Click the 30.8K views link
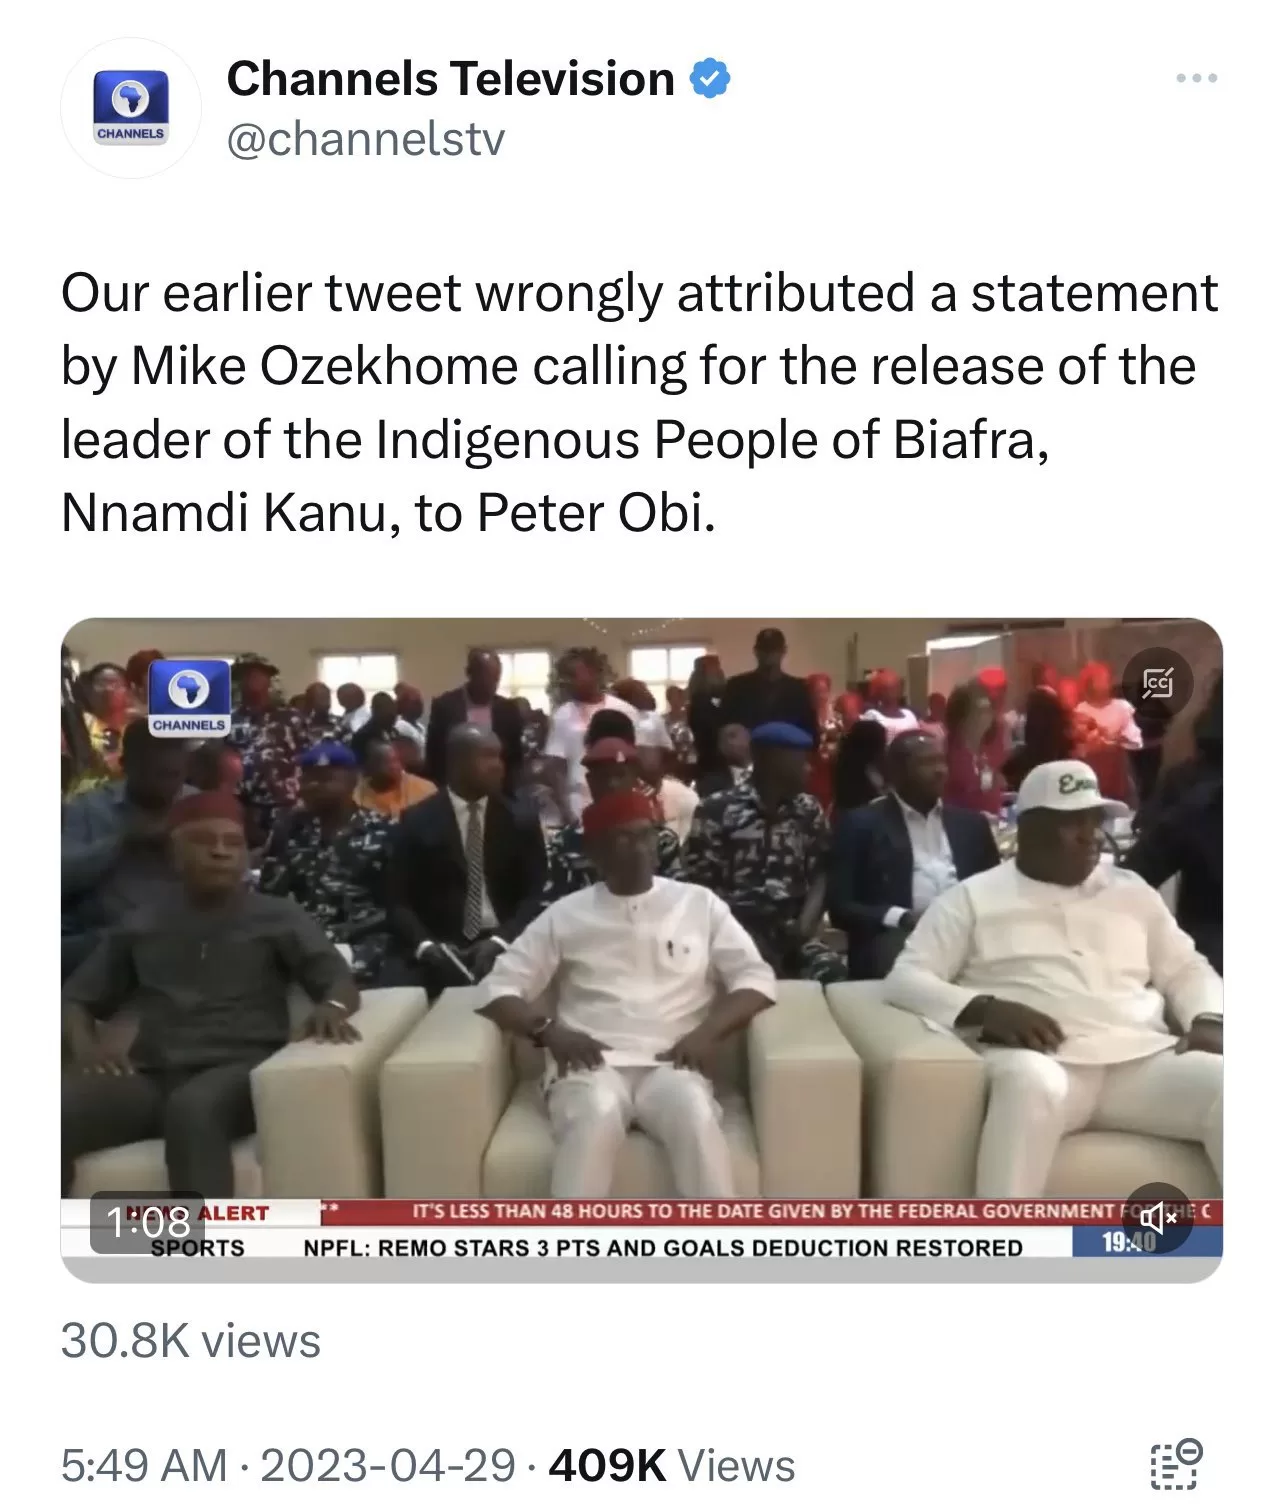This screenshot has width=1284, height=1509. [x=190, y=1338]
